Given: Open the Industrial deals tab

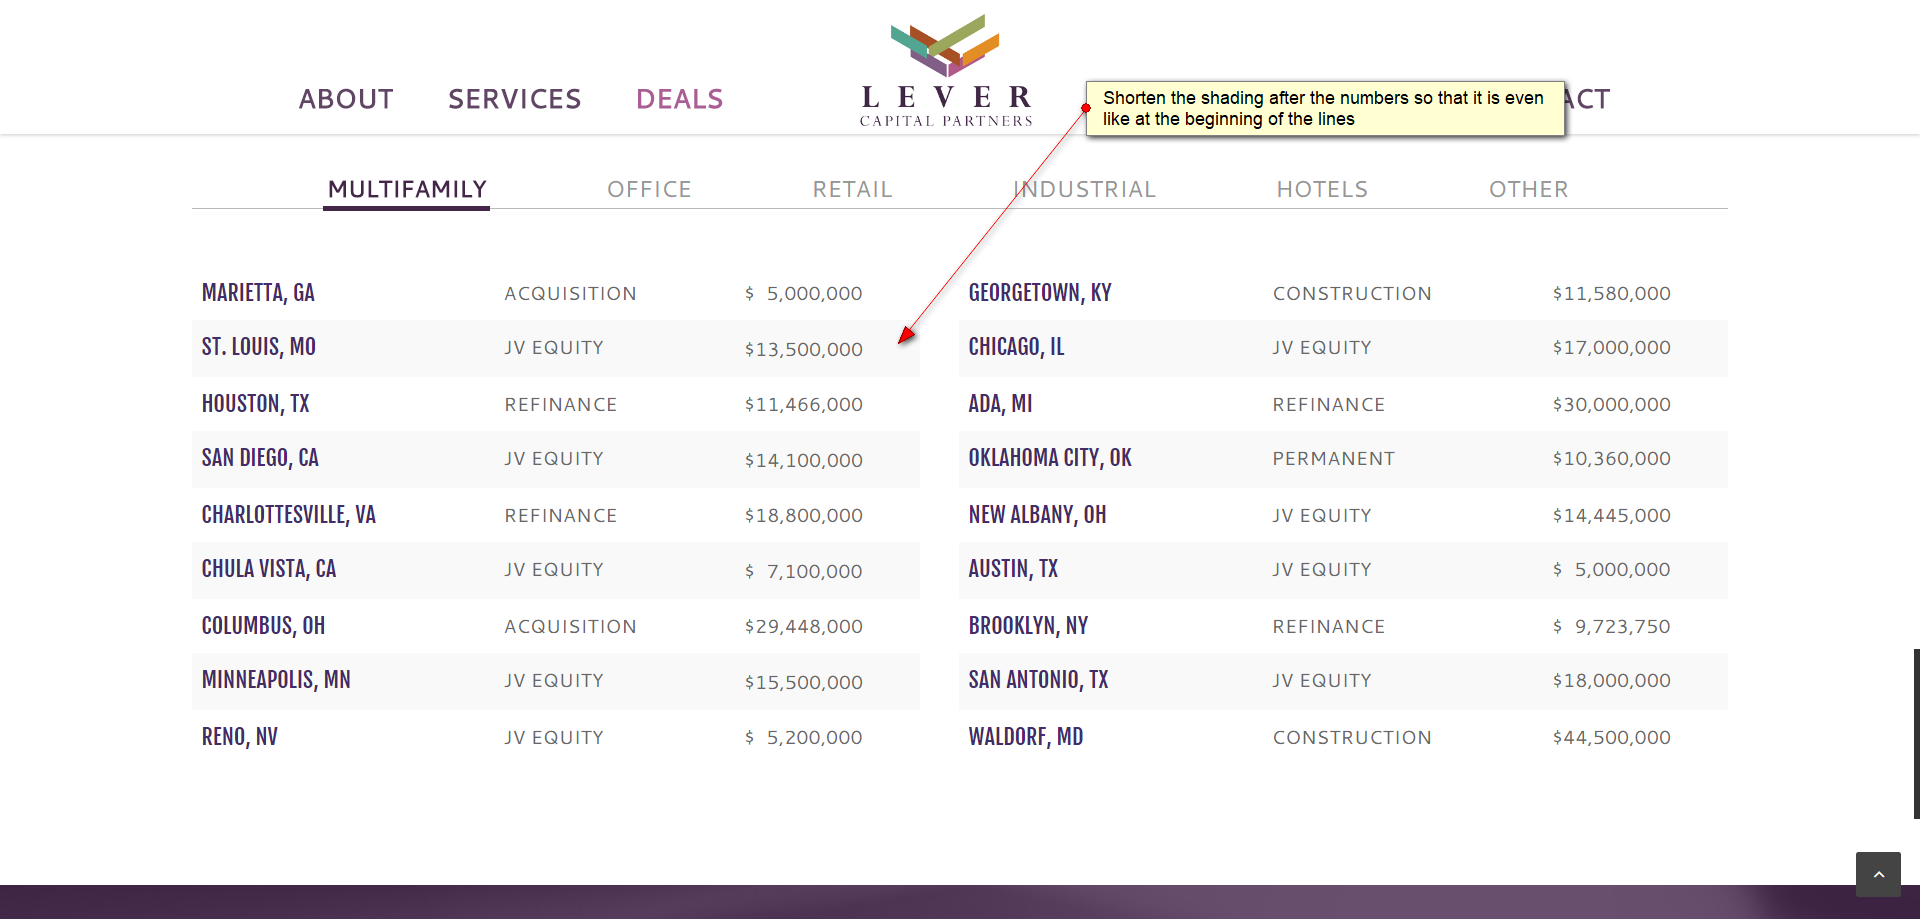Looking at the screenshot, I should (x=1084, y=189).
